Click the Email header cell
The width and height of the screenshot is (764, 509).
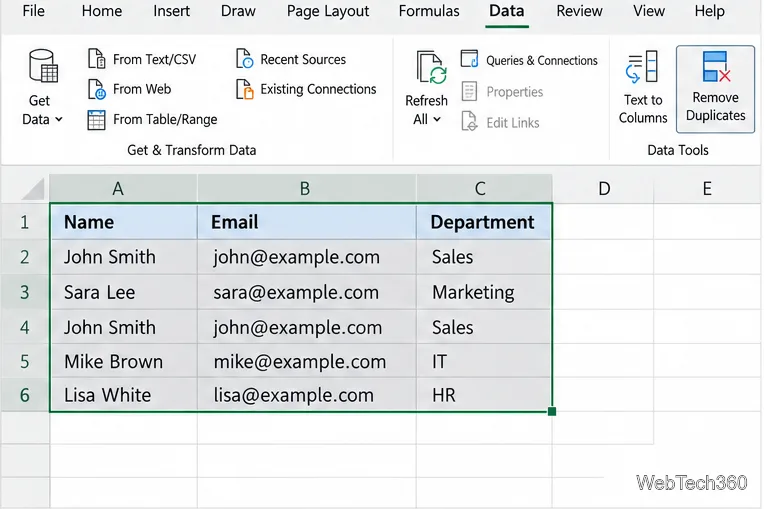pos(307,222)
